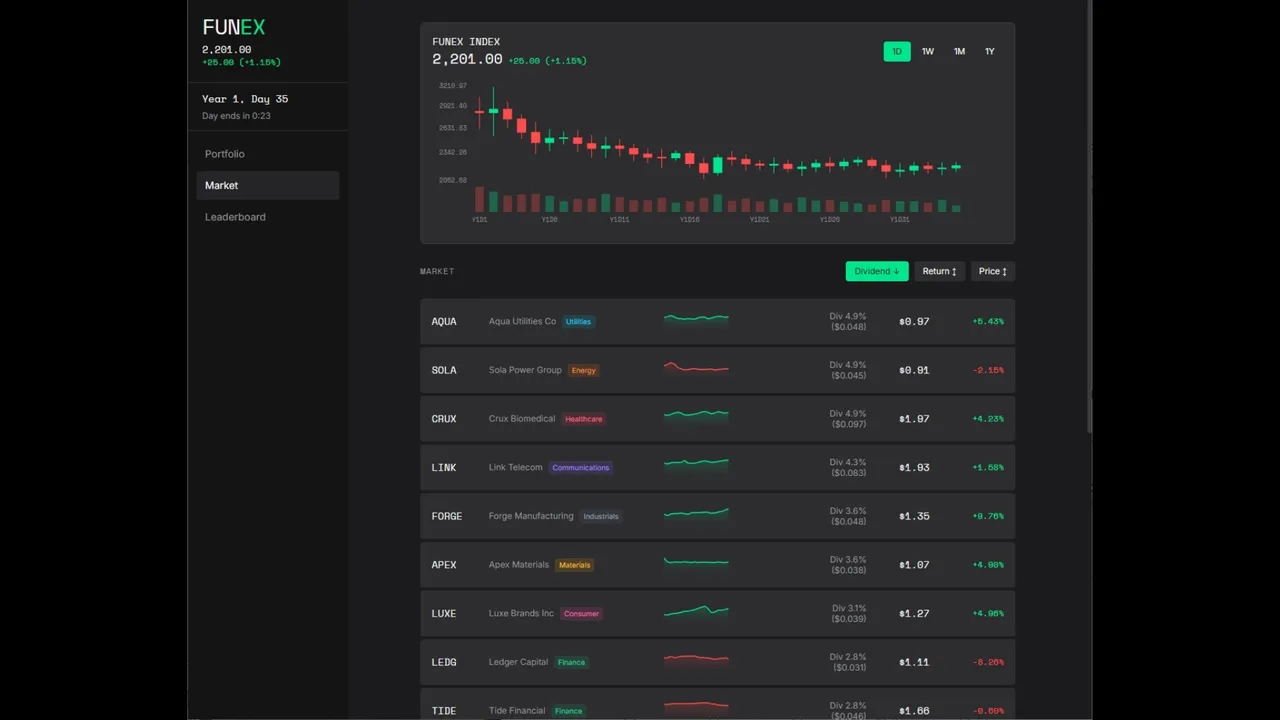Click the Industrials sector tag
This screenshot has width=1280, height=720.
point(601,517)
